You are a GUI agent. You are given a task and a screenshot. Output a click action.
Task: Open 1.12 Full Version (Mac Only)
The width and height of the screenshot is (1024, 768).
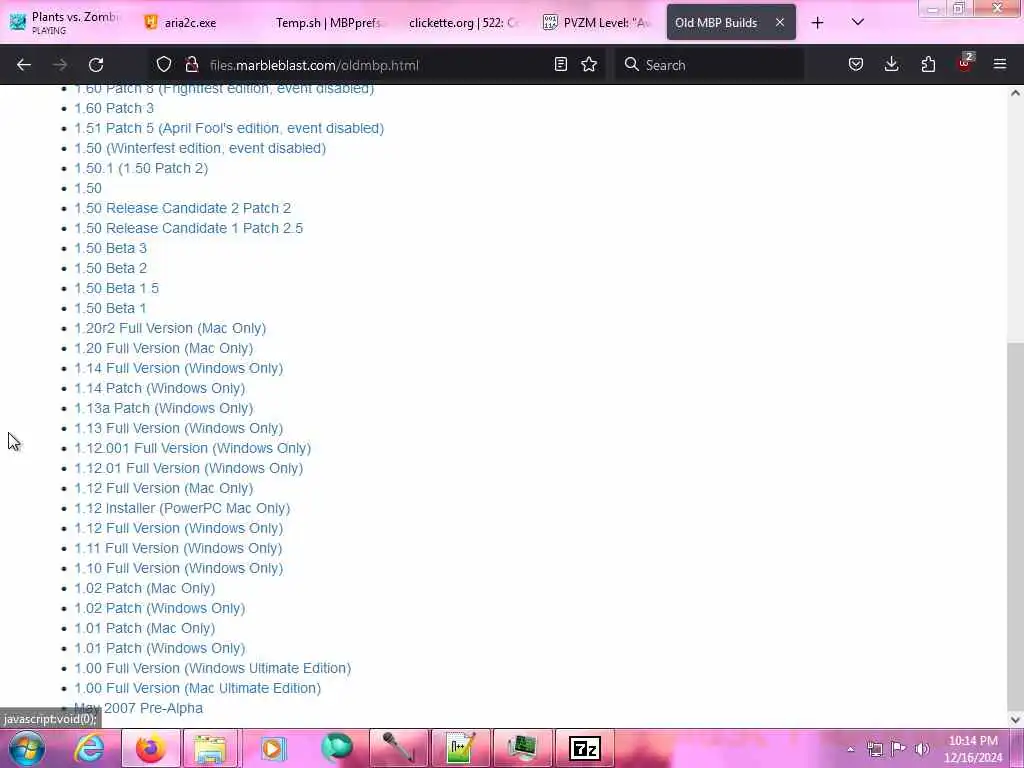coord(163,488)
